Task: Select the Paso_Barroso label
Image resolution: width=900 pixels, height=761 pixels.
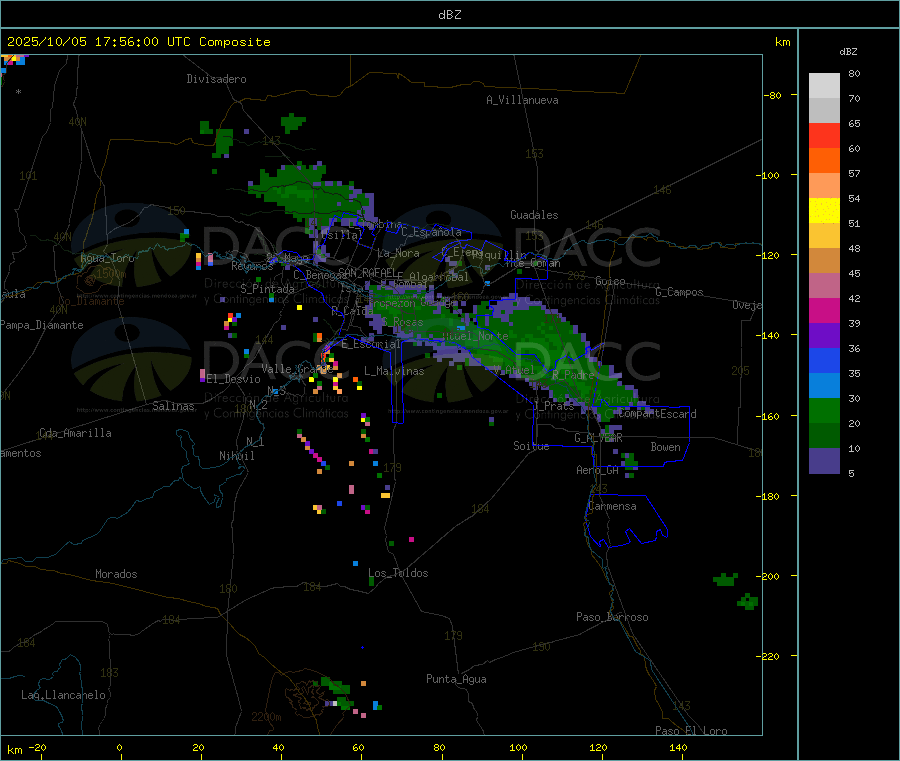Action: (x=612, y=617)
